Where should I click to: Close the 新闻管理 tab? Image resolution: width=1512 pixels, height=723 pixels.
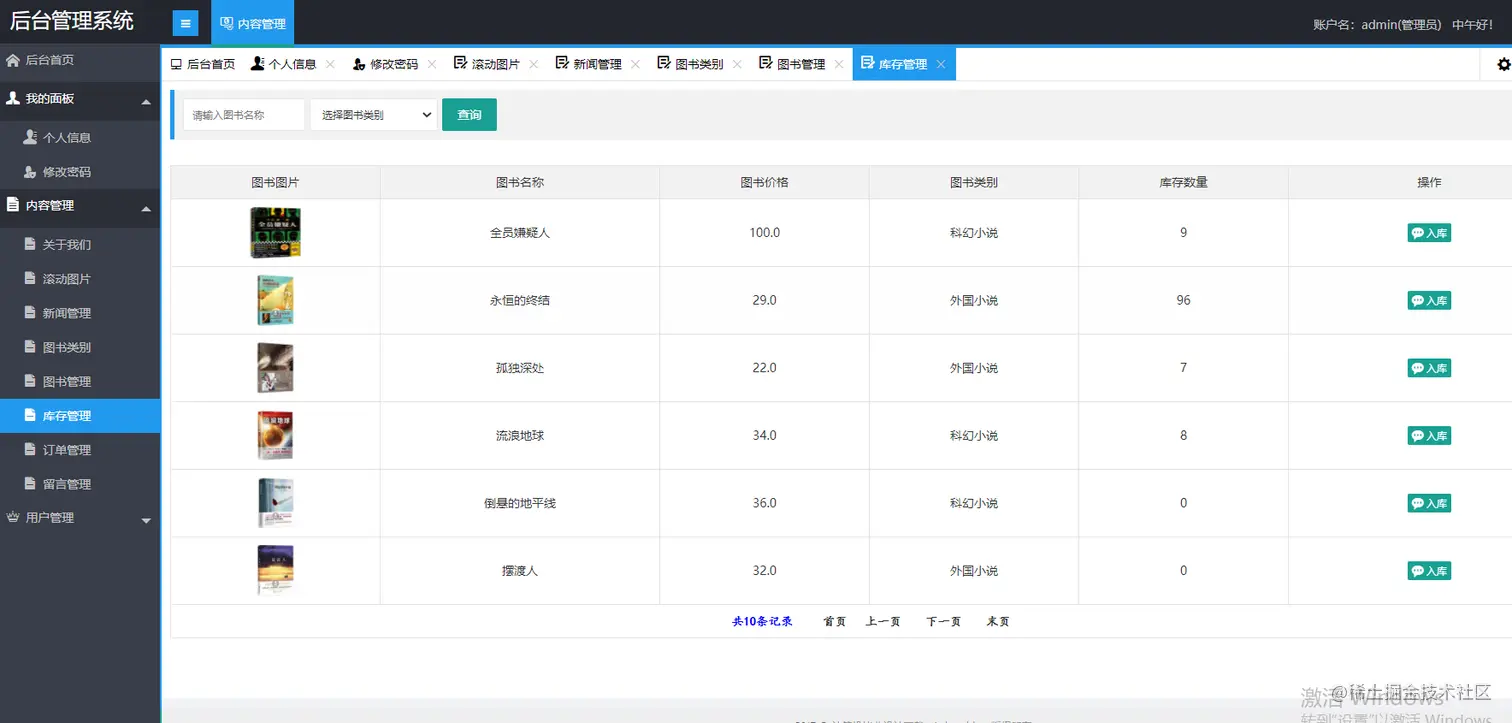[x=635, y=64]
